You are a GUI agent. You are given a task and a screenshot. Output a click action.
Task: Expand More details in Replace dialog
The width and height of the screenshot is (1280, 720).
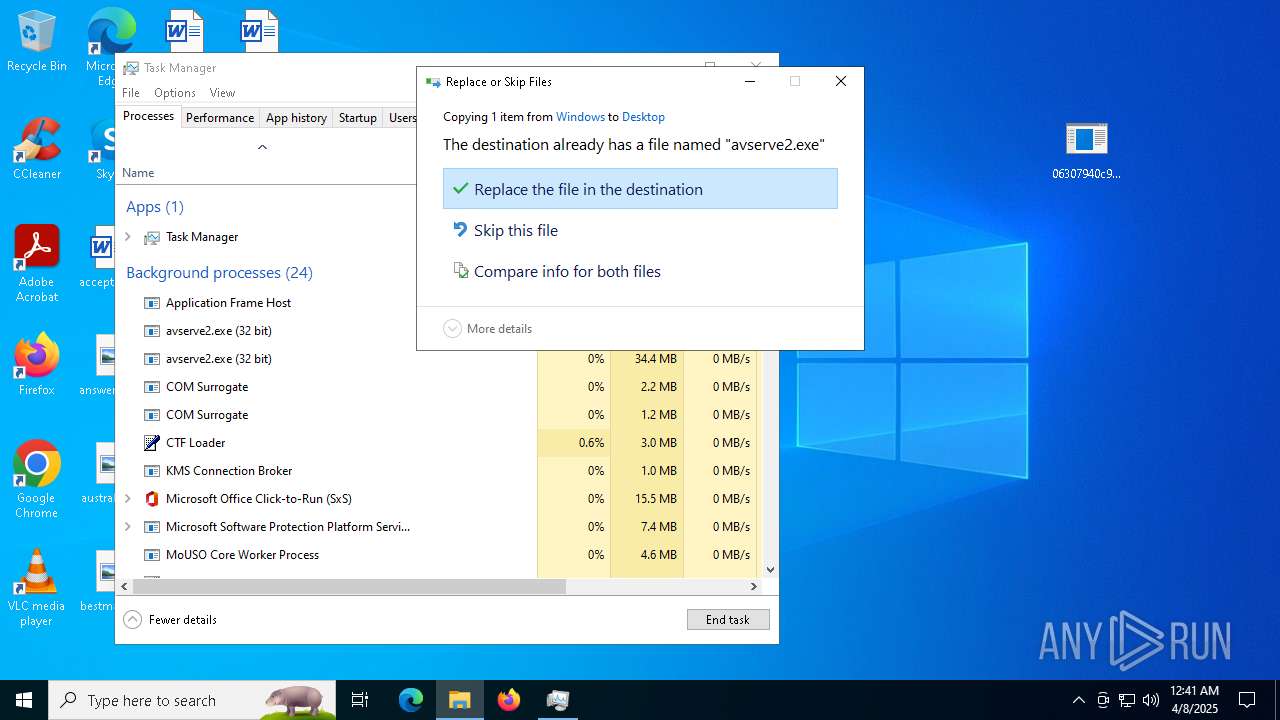pos(488,329)
